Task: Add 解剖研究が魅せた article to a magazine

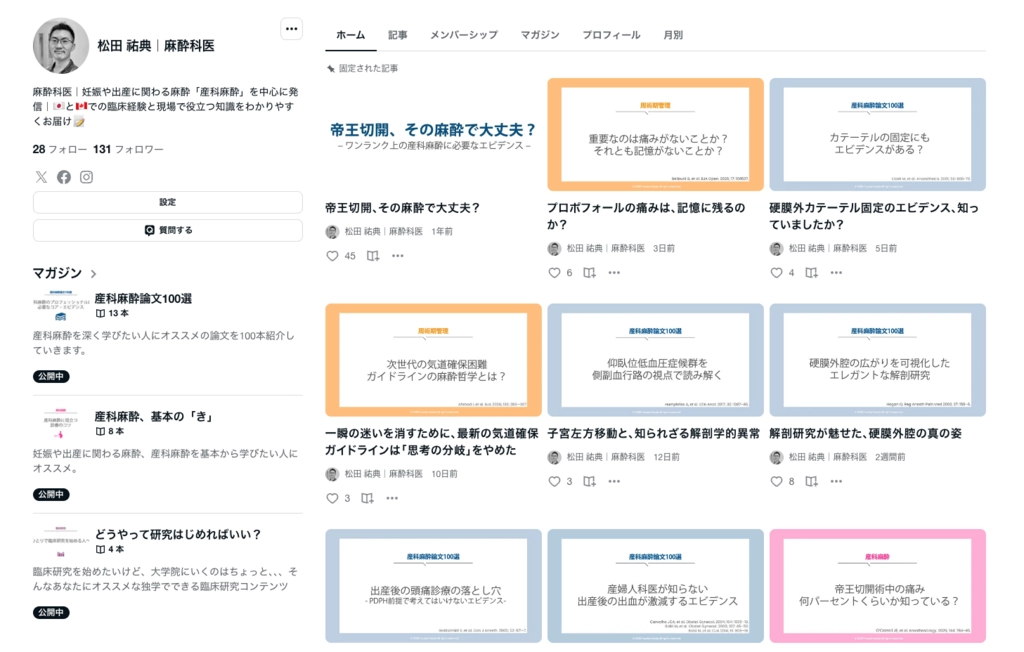Action: click(x=812, y=481)
